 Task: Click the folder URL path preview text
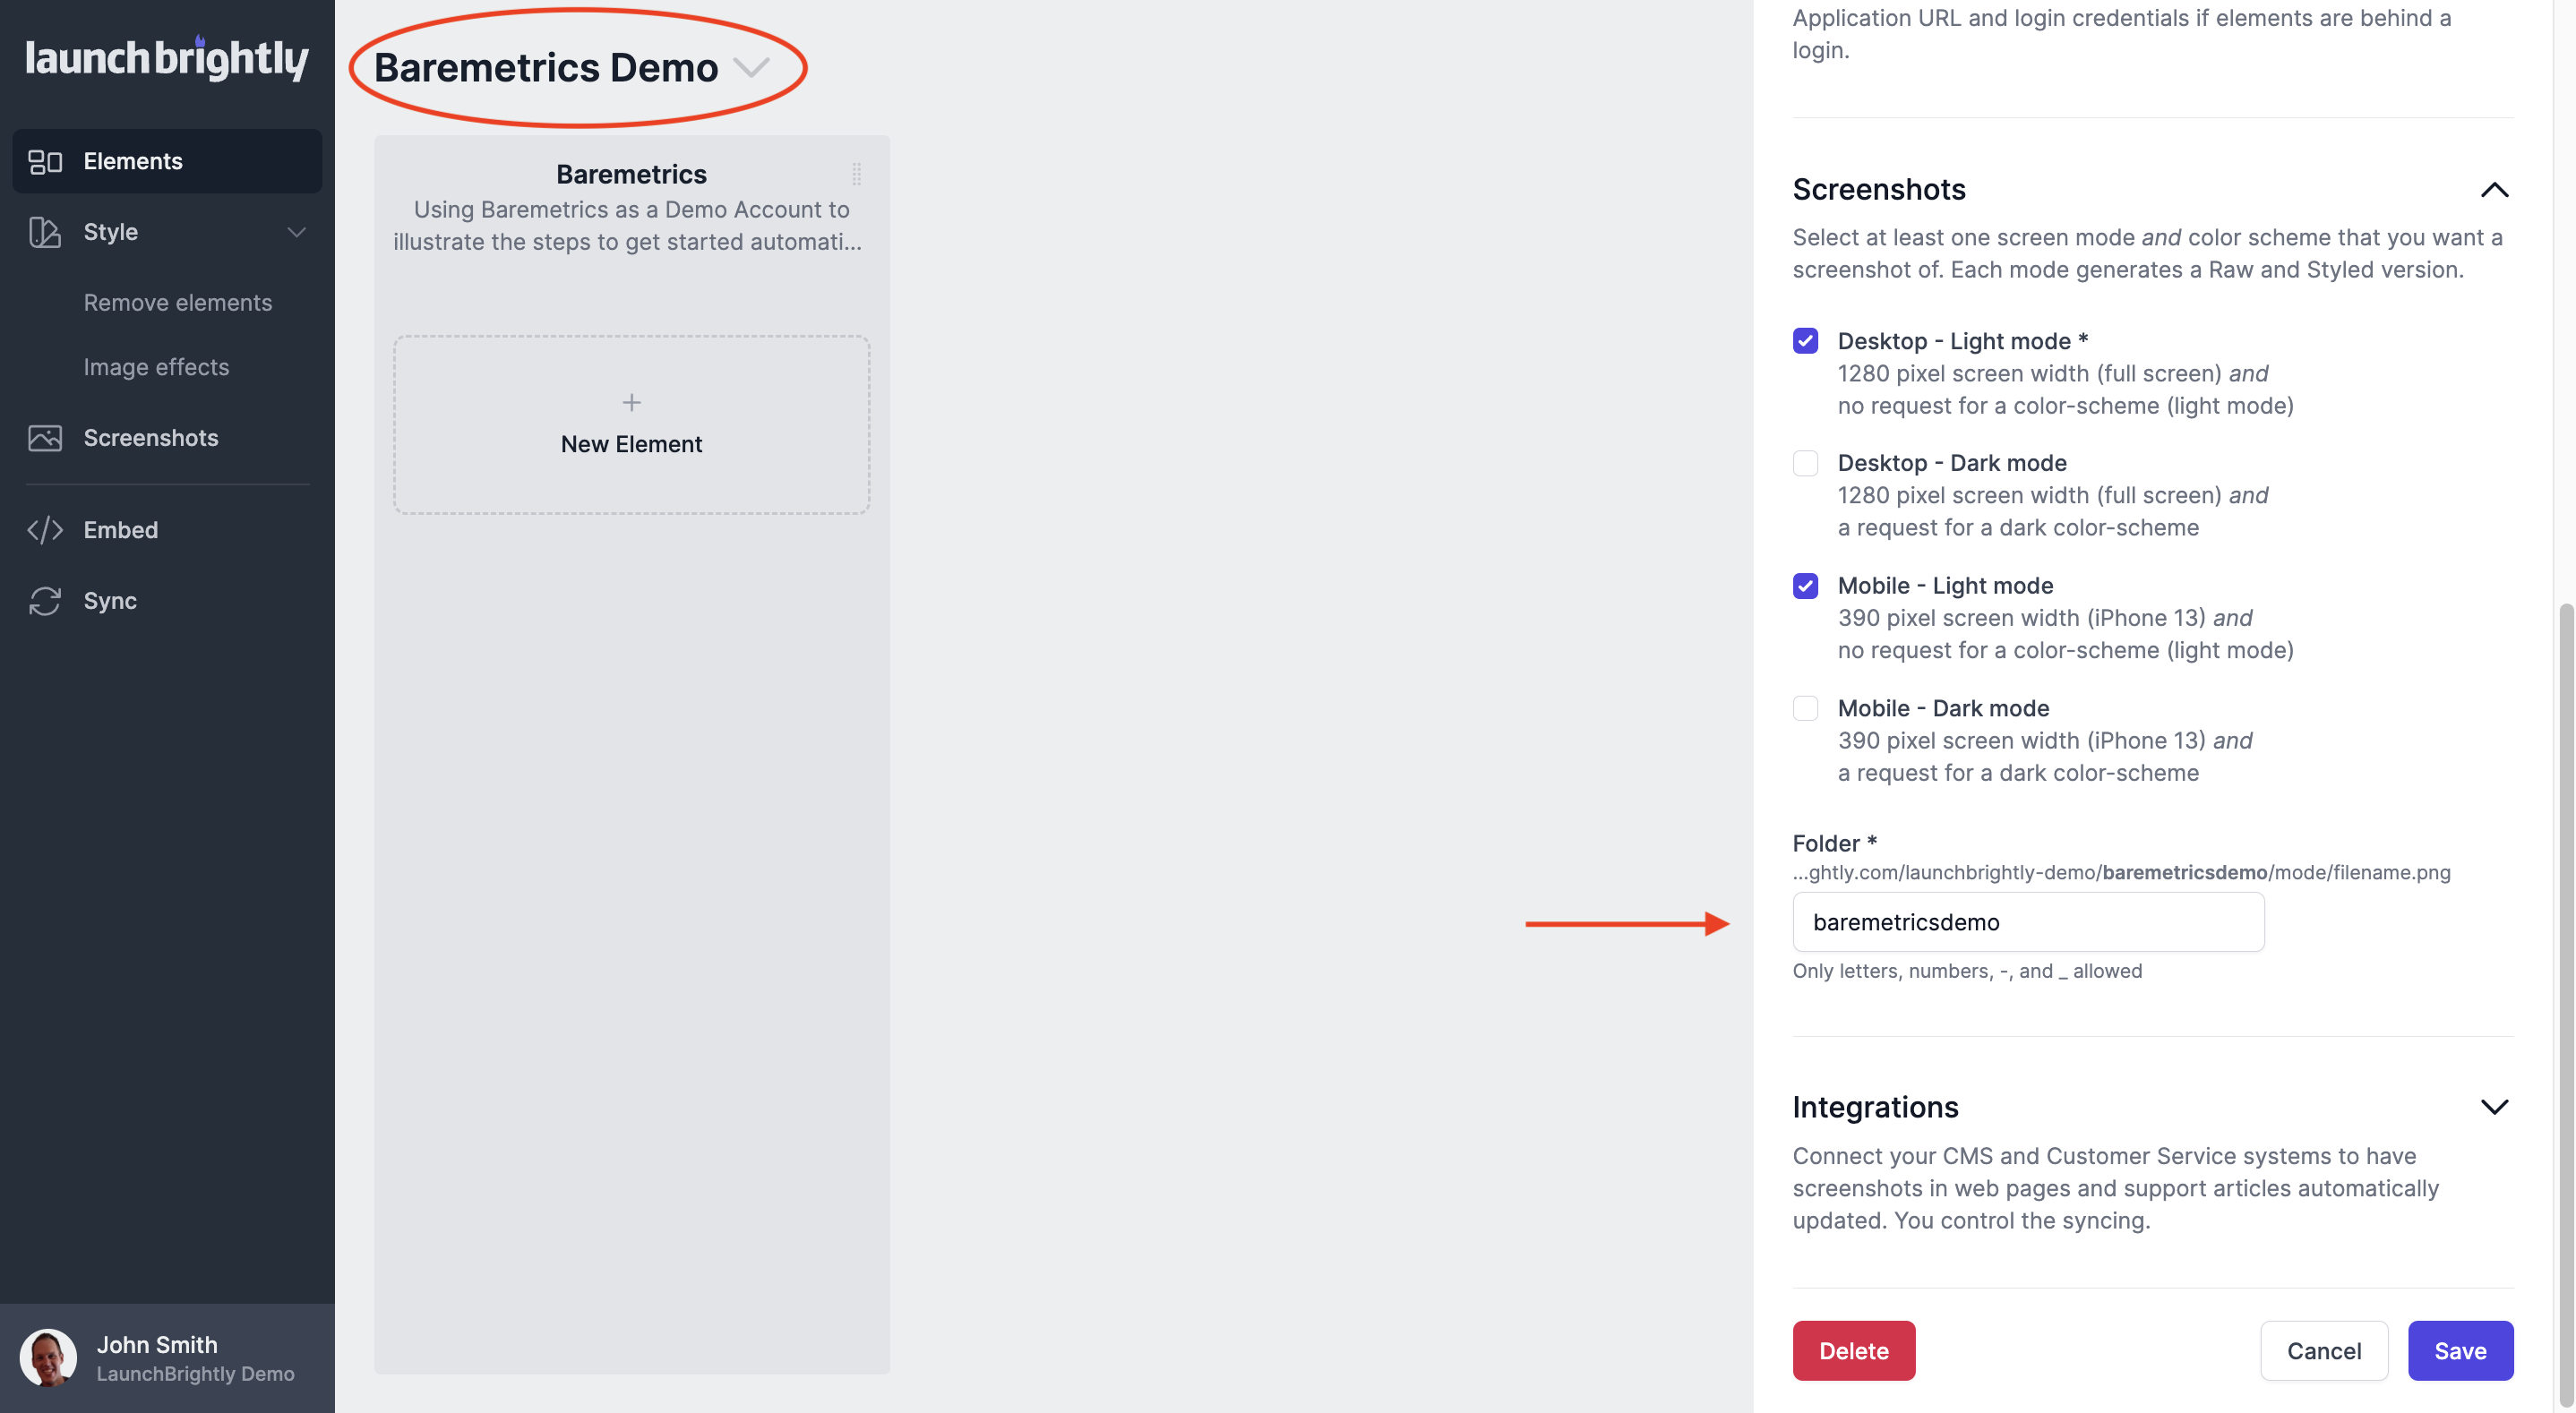(2121, 872)
